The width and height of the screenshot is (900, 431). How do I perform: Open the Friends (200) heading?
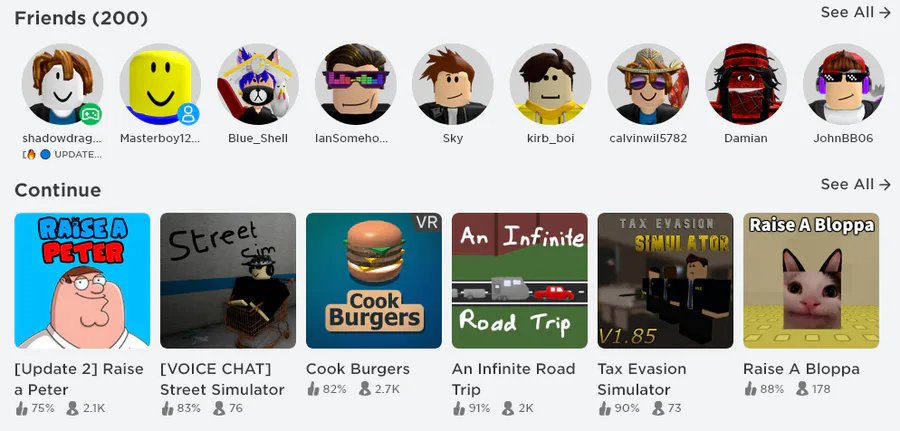click(81, 18)
